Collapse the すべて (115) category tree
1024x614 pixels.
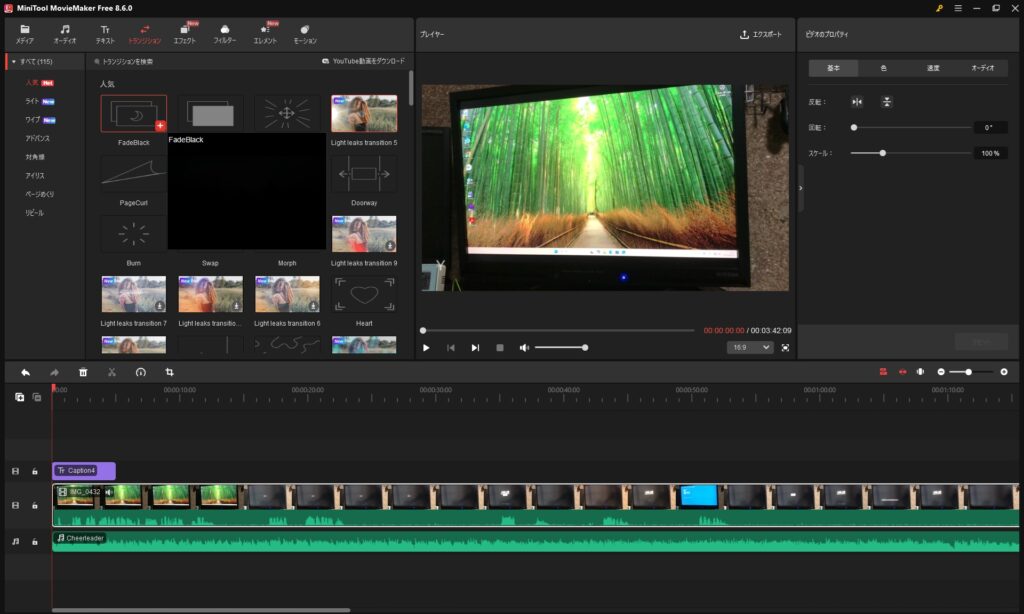click(14, 61)
